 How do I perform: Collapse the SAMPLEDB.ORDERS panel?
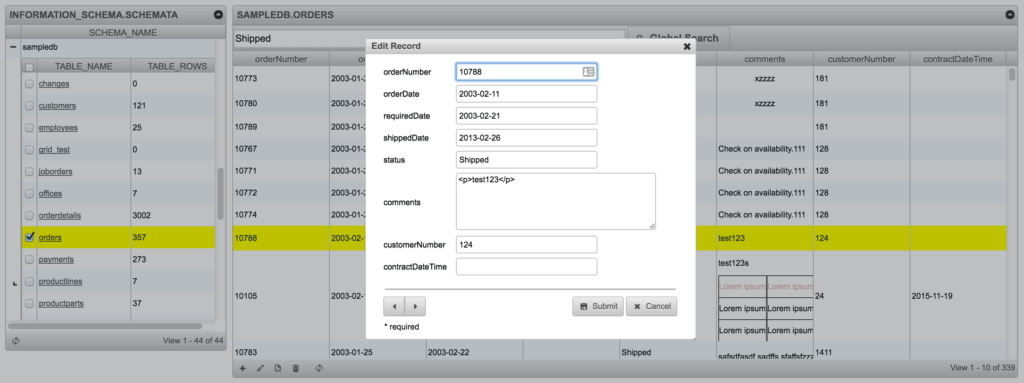tap(1010, 14)
